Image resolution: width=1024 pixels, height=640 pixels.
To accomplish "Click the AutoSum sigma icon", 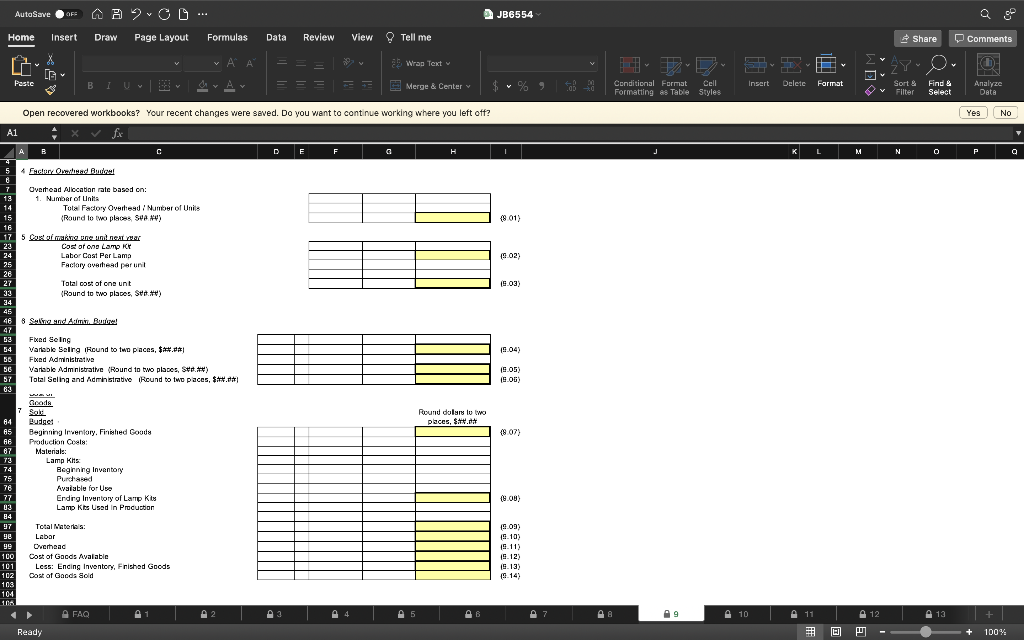I will coord(871,59).
